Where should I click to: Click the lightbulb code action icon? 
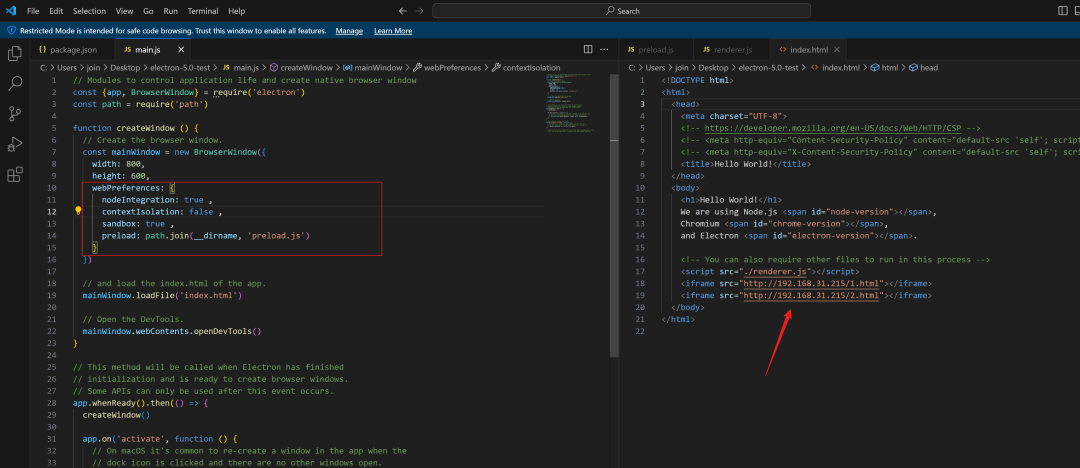pyautogui.click(x=79, y=212)
